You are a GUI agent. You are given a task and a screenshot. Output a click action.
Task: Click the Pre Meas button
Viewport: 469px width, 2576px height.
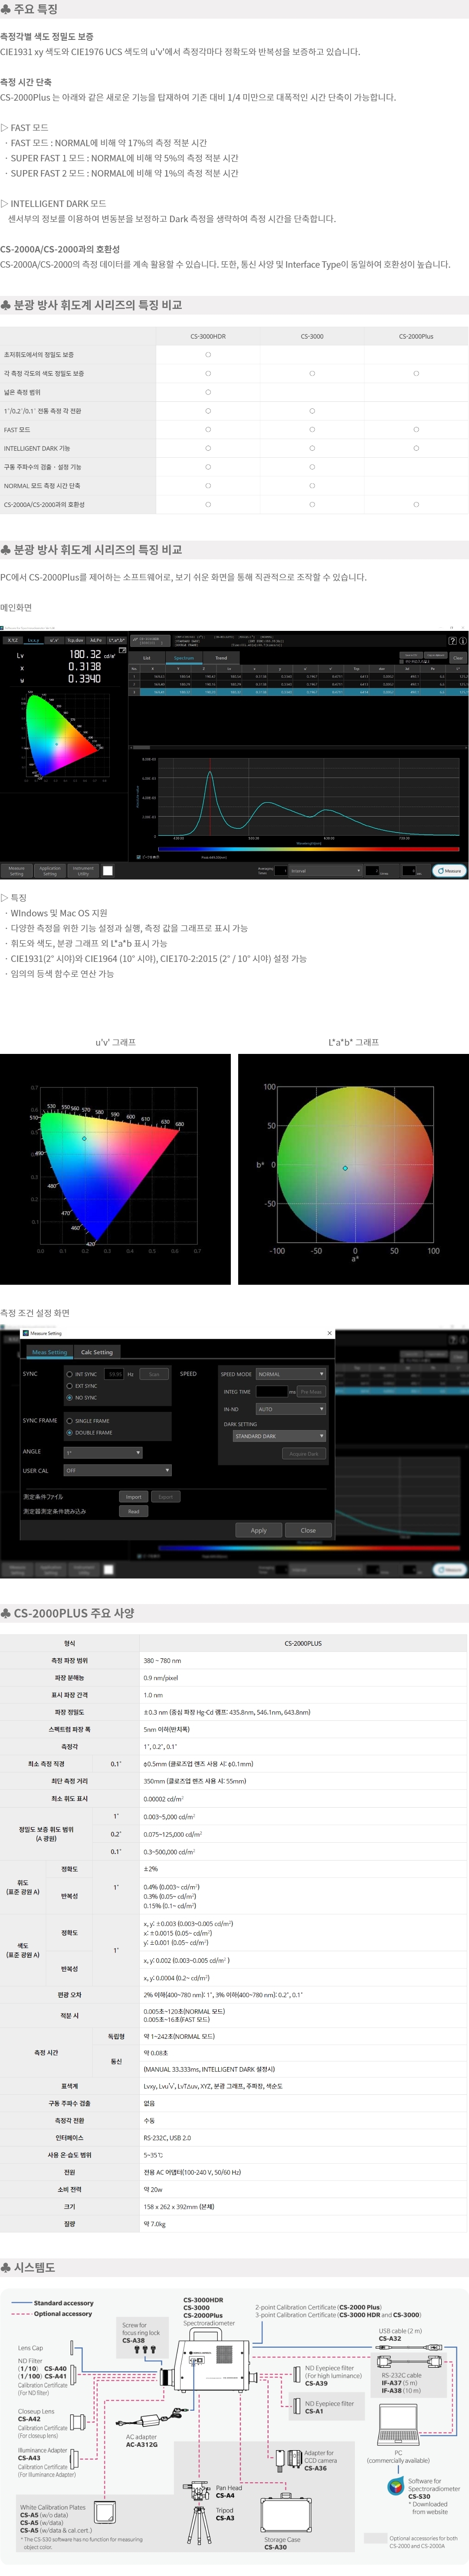click(311, 1392)
